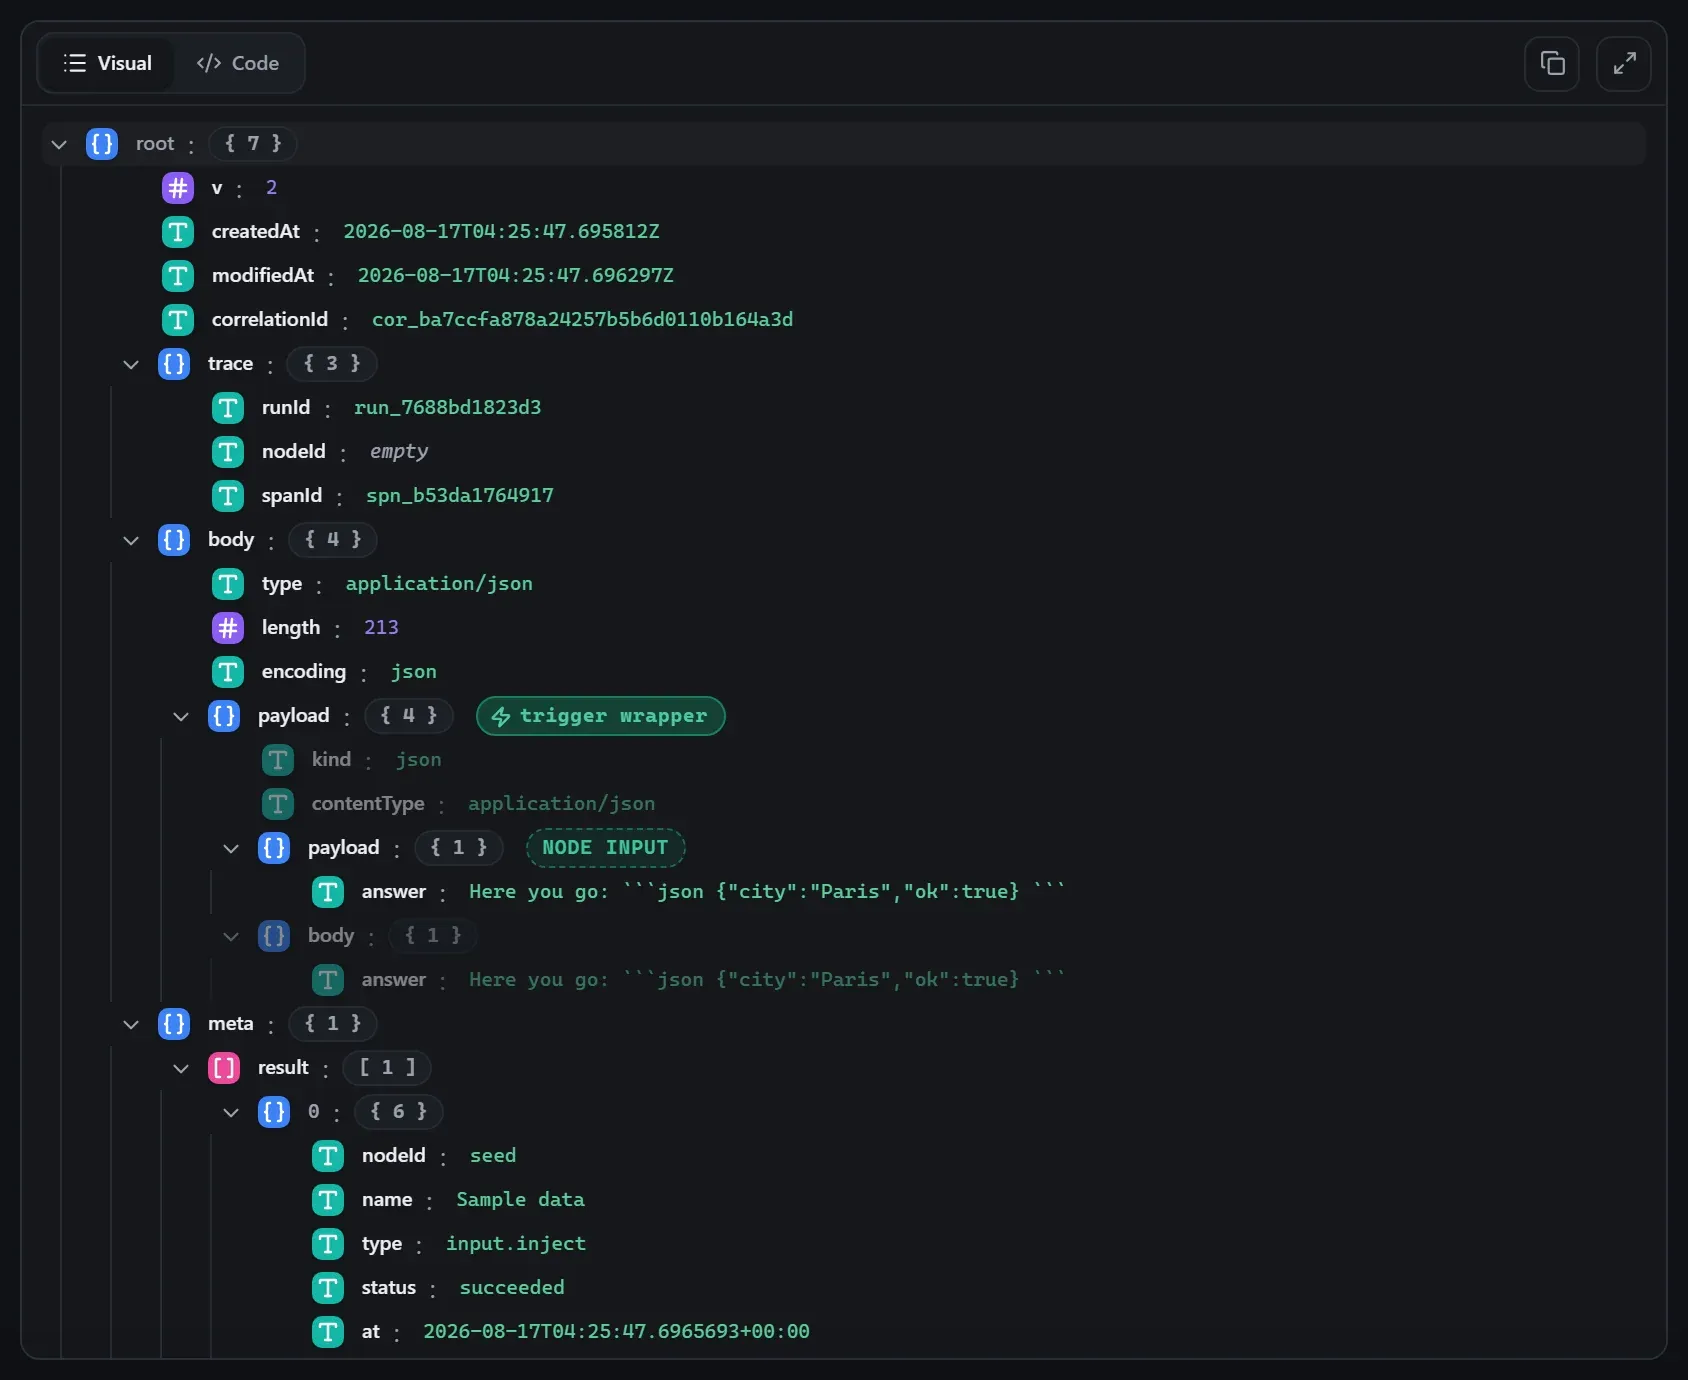Click the text icon beside correlationId

tap(178, 320)
